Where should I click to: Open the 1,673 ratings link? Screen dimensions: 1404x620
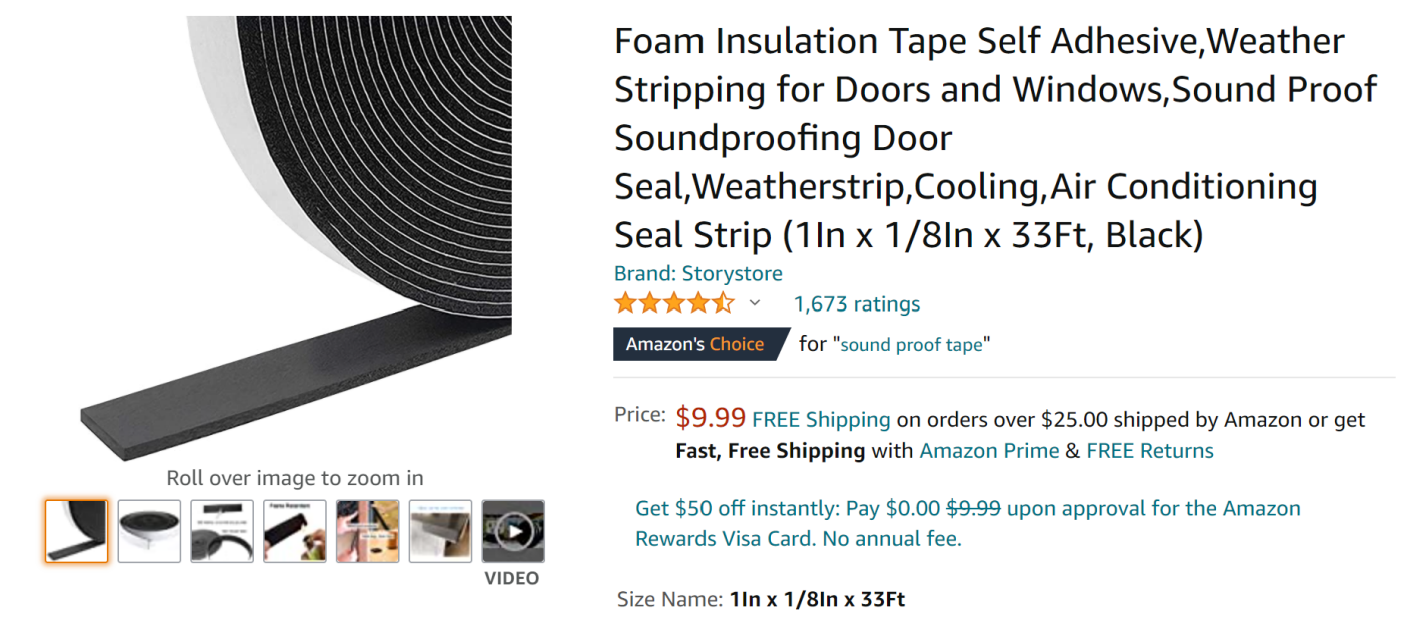pos(856,304)
